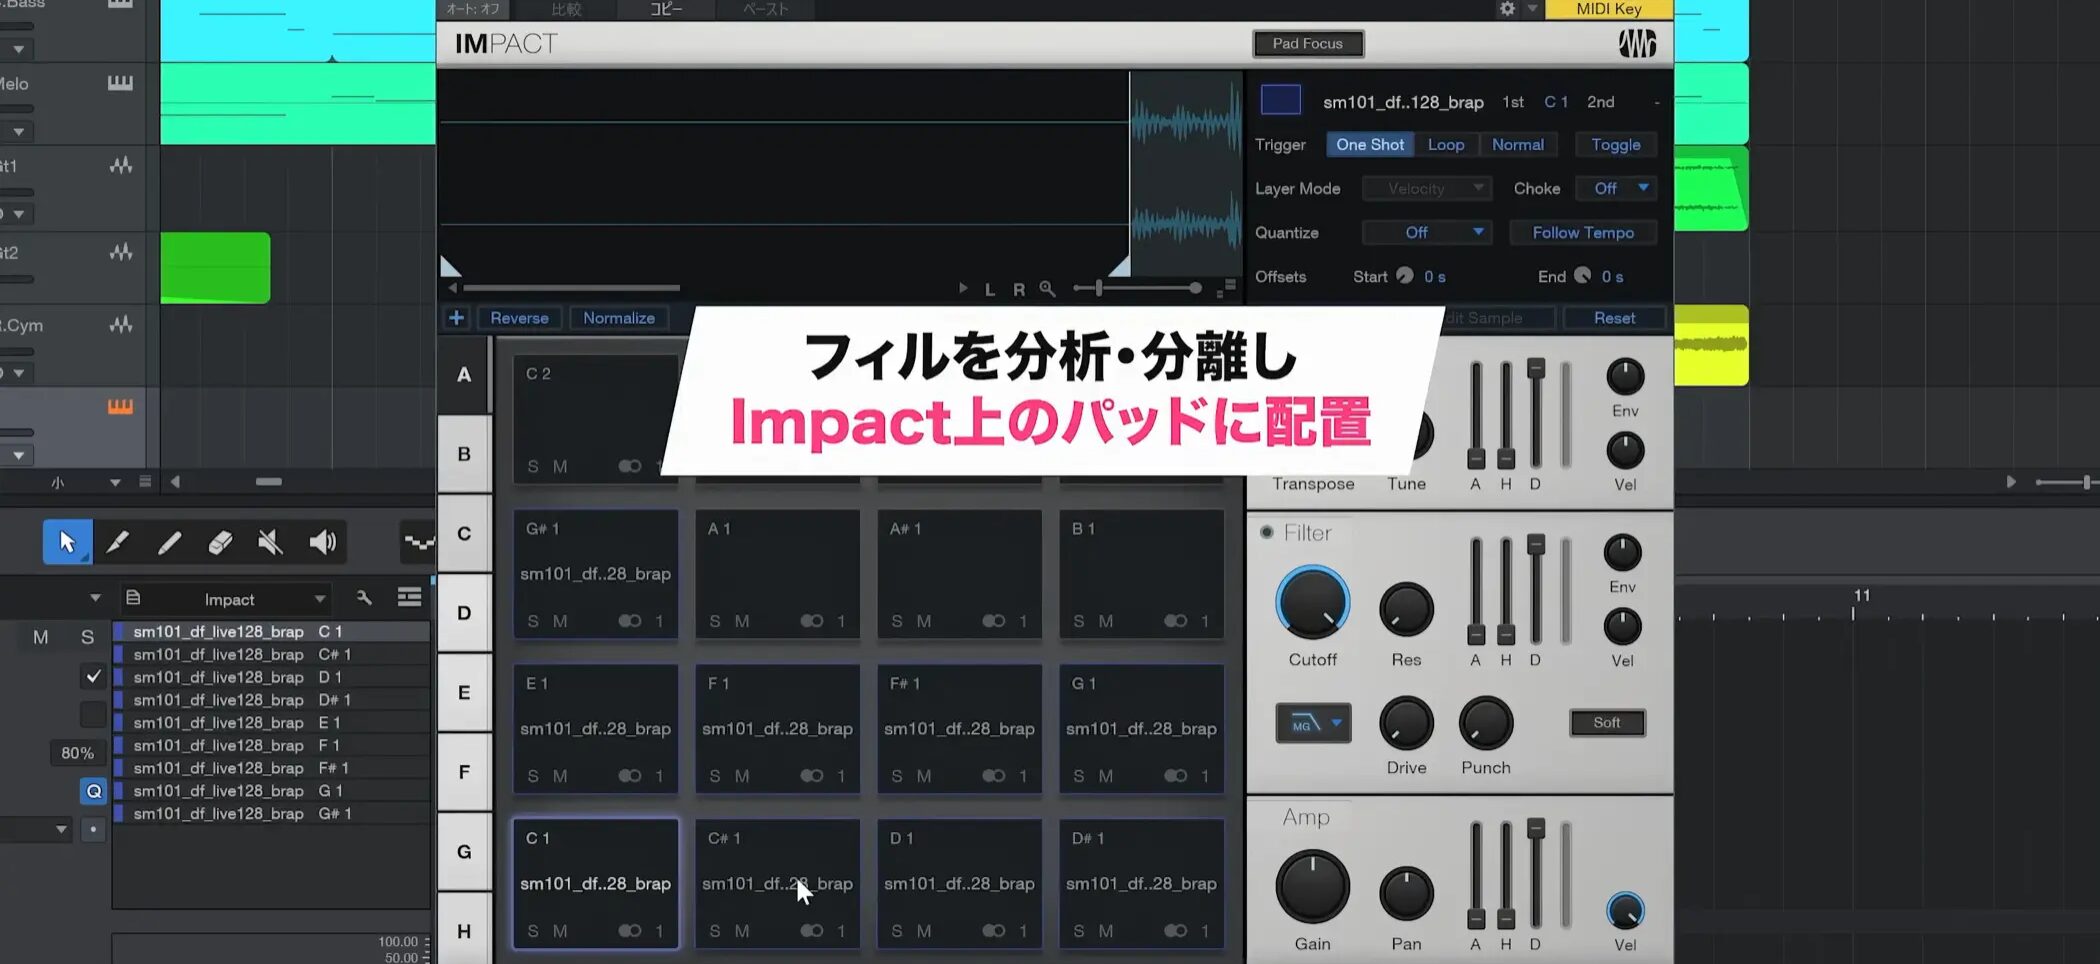This screenshot has height=964, width=2100.
Task: Toggle the Filter section on/off
Action: [x=1267, y=532]
